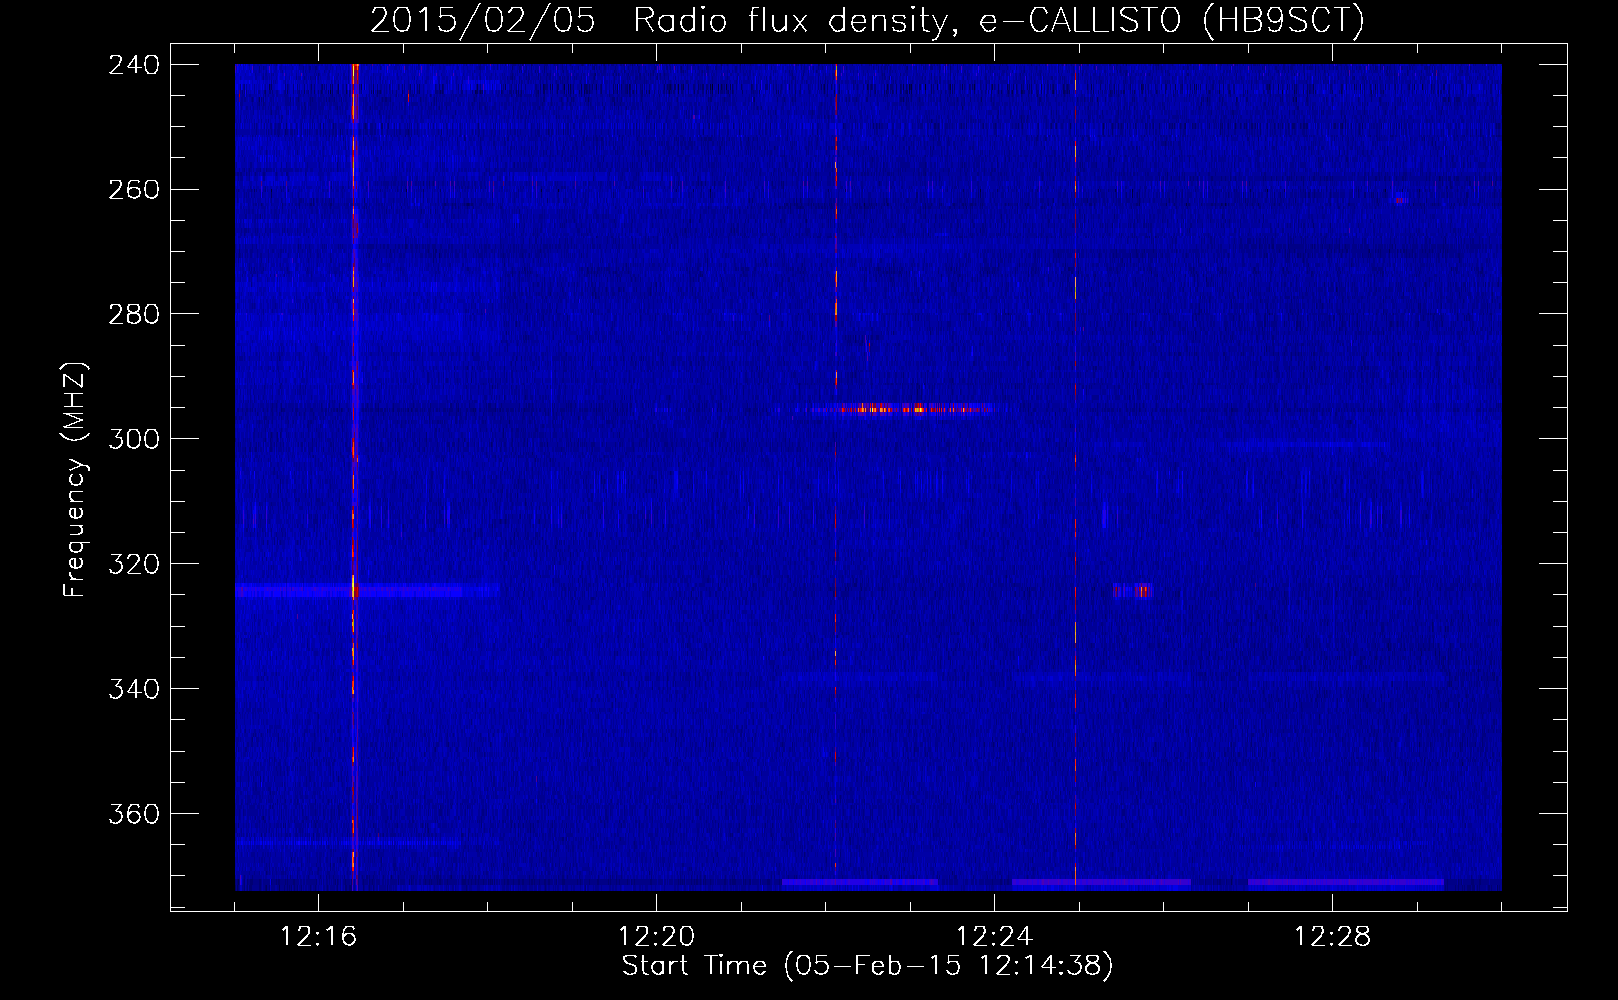Click the faint white vertical line at 12:25
This screenshot has width=1618, height=1000.
1075,477
